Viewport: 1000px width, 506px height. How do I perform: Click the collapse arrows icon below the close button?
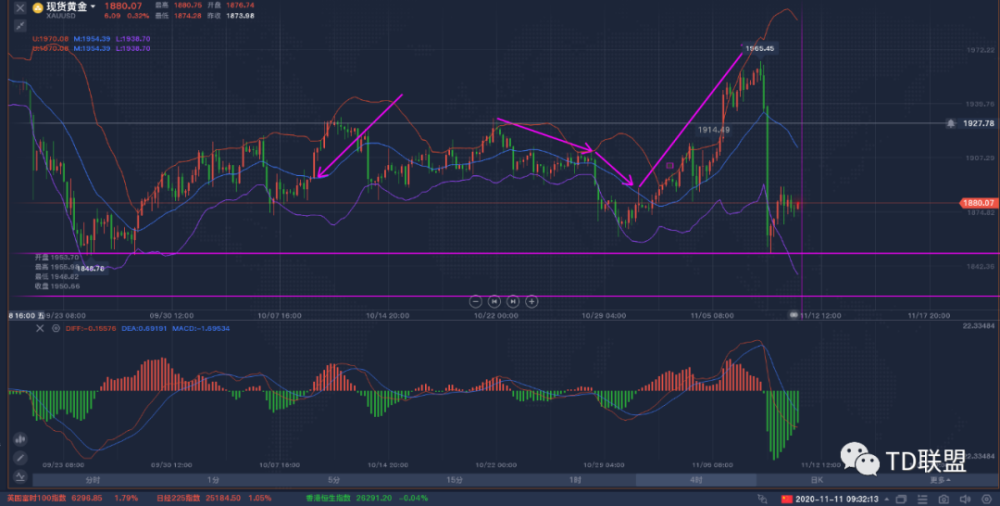click(x=19, y=25)
